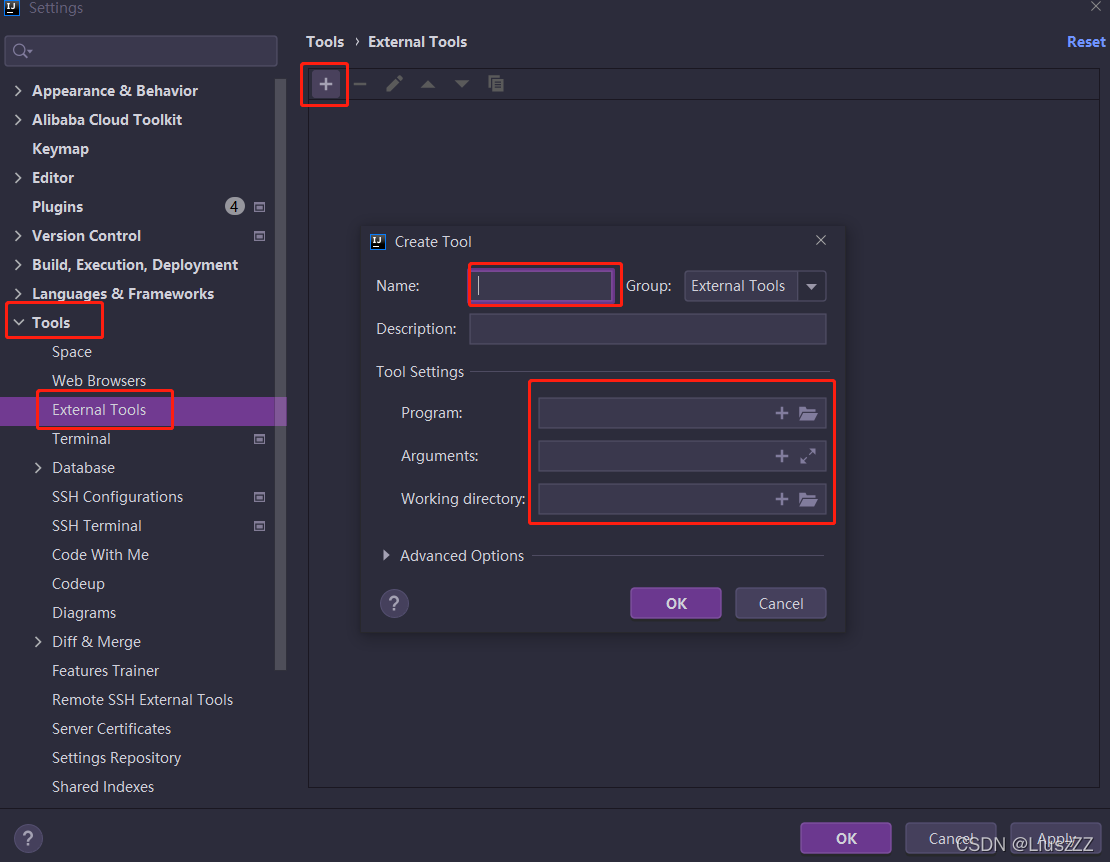This screenshot has height=862, width=1110.
Task: Move tool up with up arrow icon
Action: tap(428, 84)
